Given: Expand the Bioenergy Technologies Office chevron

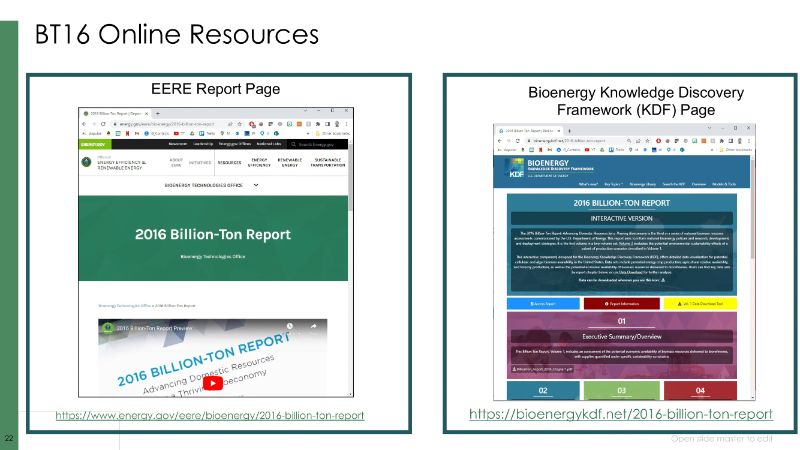Looking at the screenshot, I should [257, 185].
